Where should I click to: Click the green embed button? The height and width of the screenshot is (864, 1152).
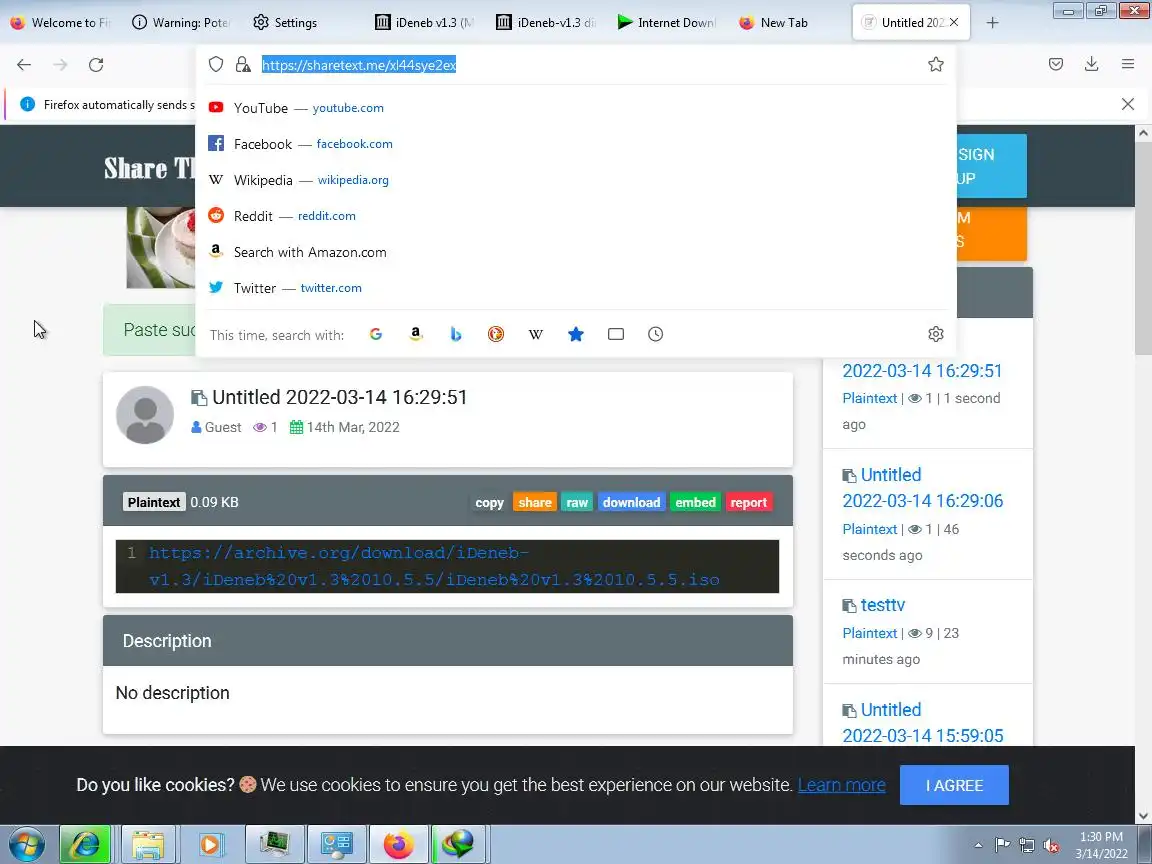[x=695, y=503]
